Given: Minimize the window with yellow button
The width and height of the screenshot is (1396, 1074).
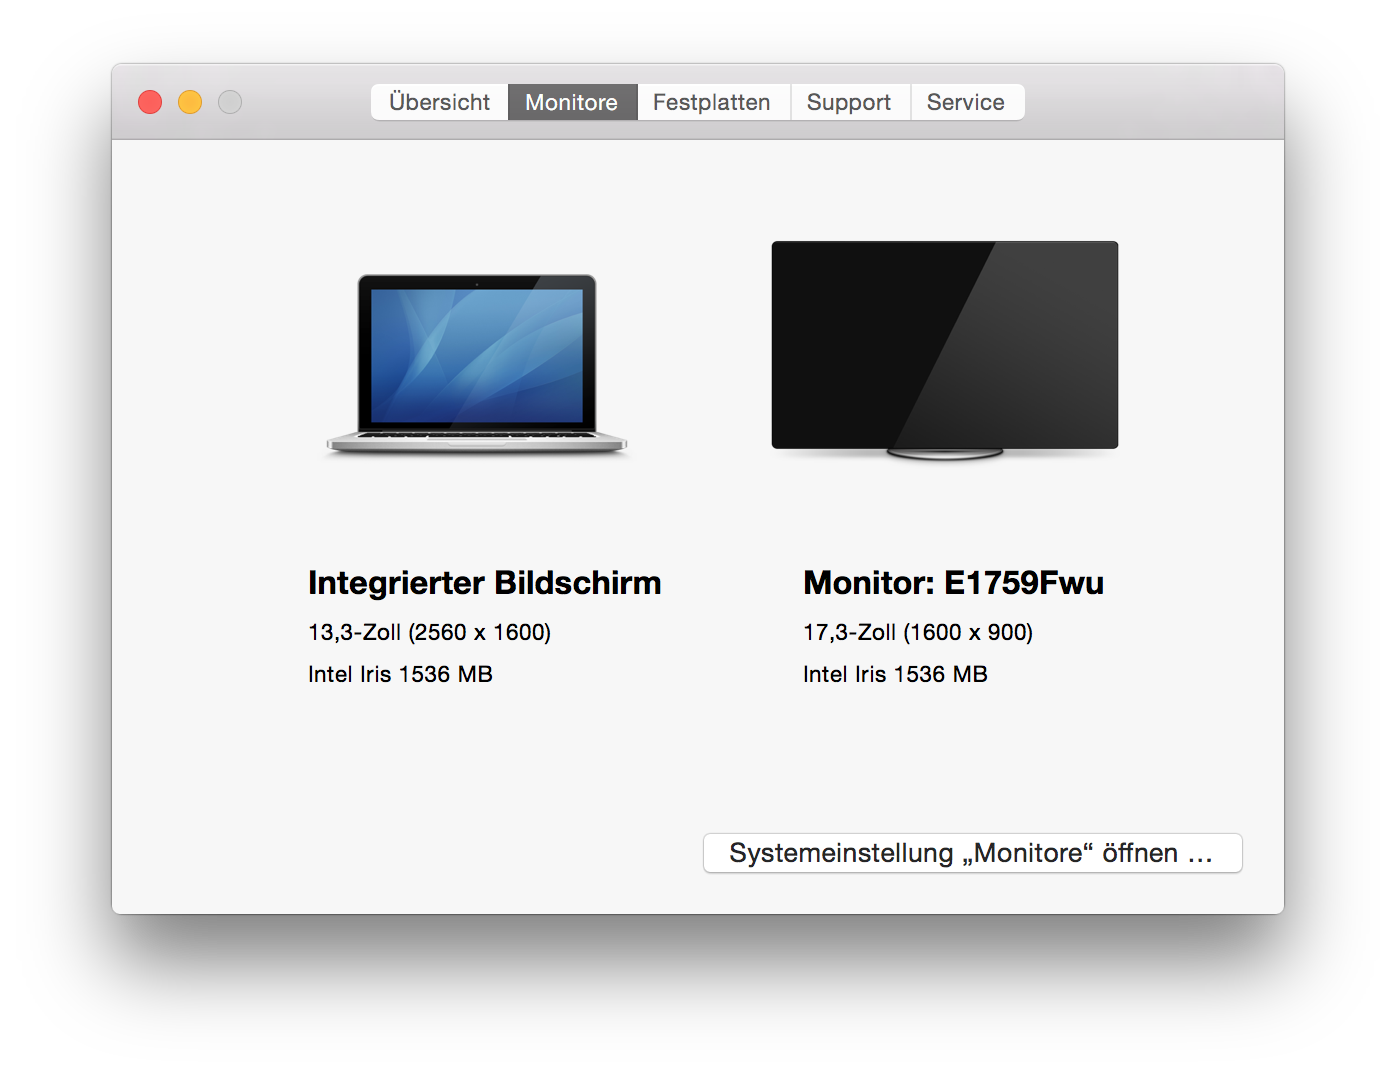Looking at the screenshot, I should (x=190, y=102).
